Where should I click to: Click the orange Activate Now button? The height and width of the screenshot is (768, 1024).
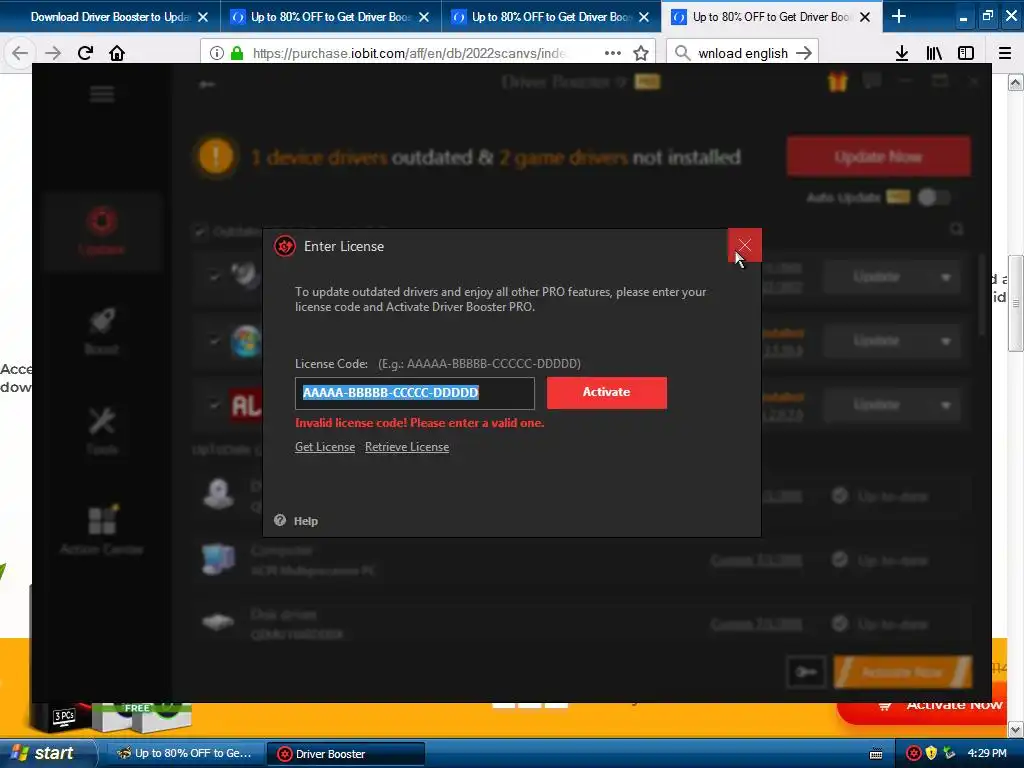coord(902,672)
